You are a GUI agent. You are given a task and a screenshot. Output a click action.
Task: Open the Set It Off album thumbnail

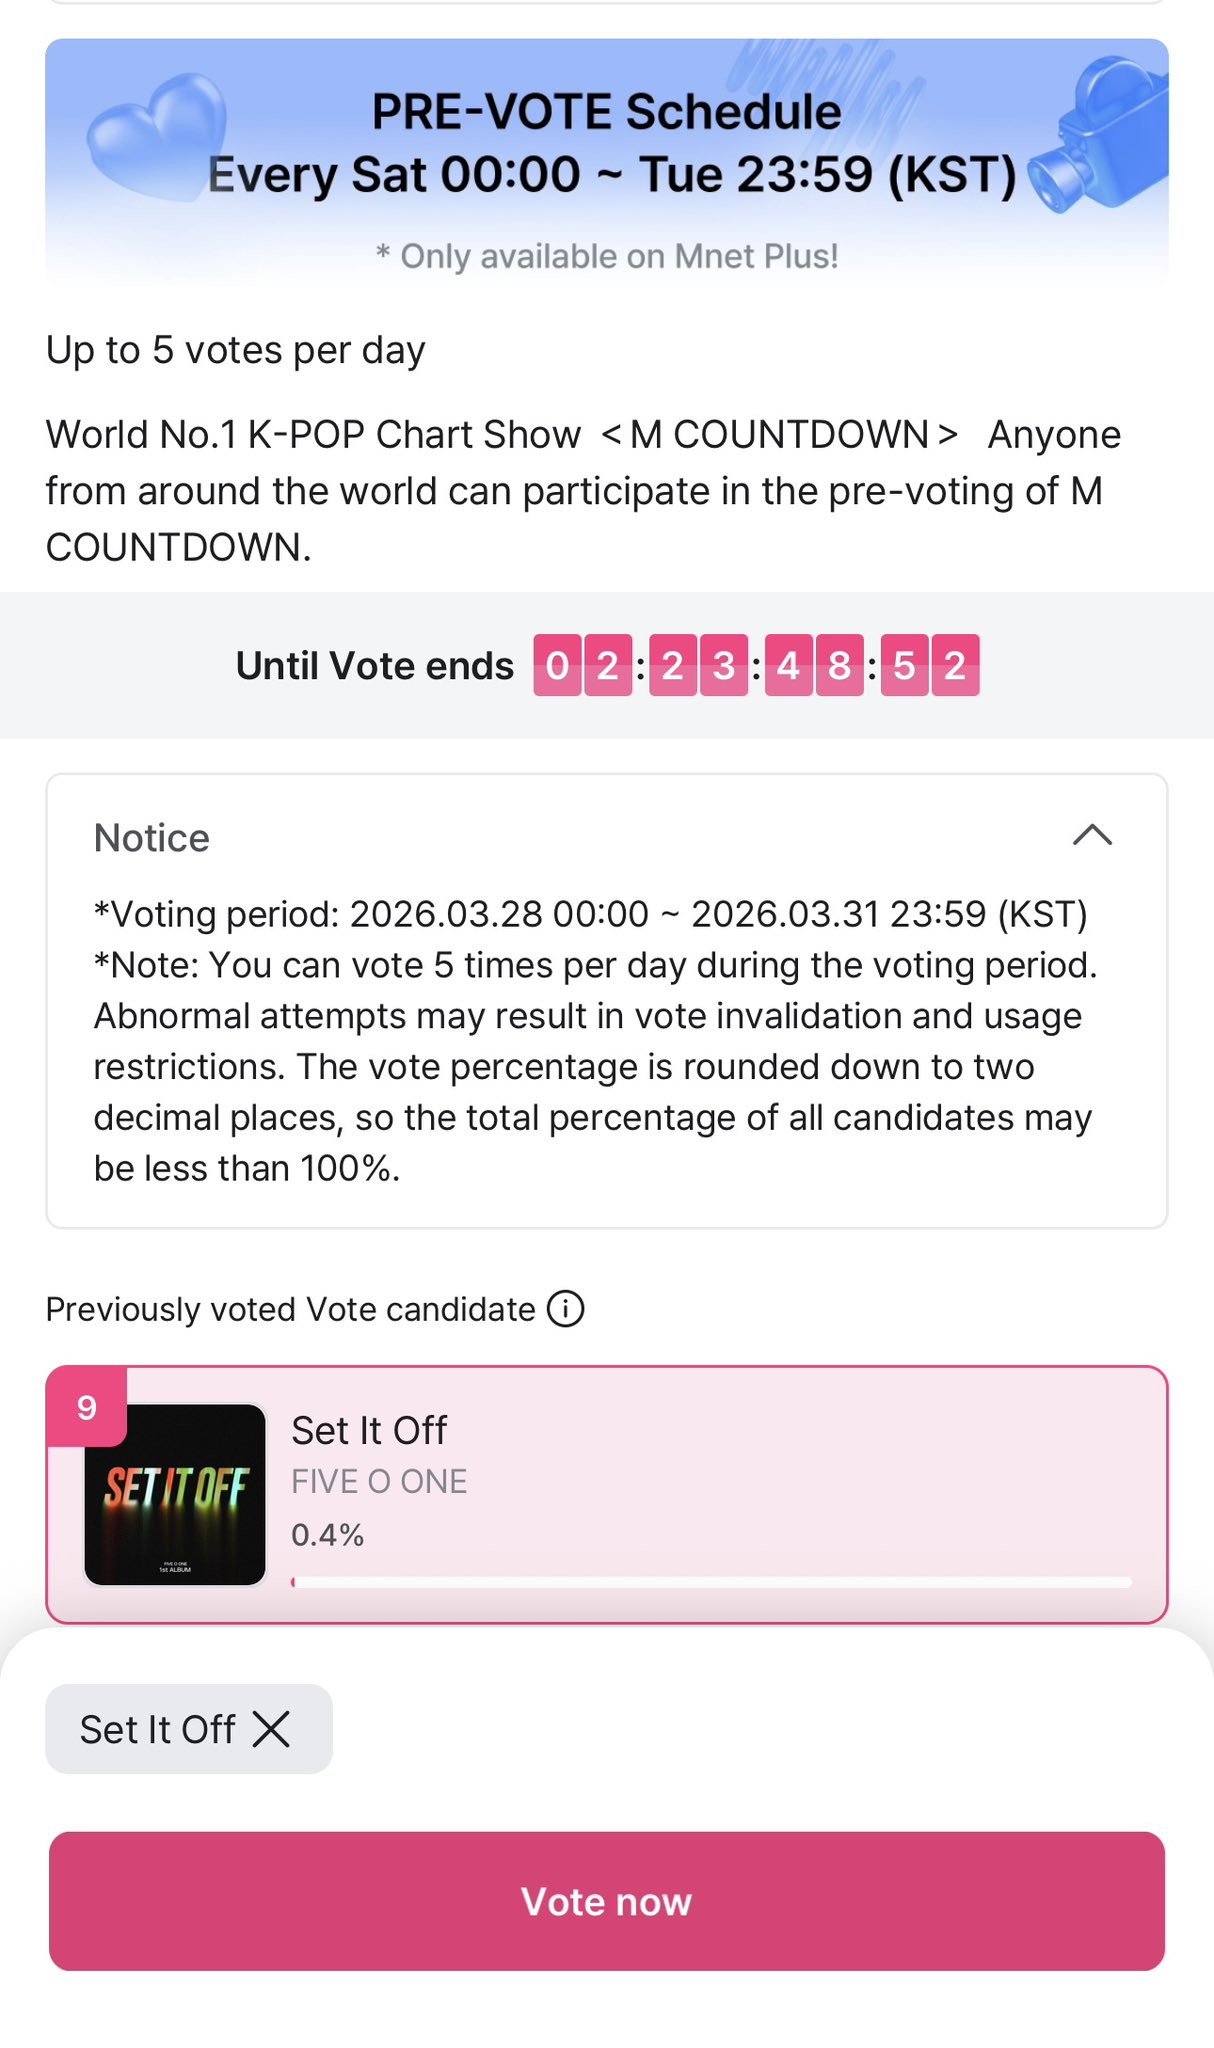pos(176,1494)
